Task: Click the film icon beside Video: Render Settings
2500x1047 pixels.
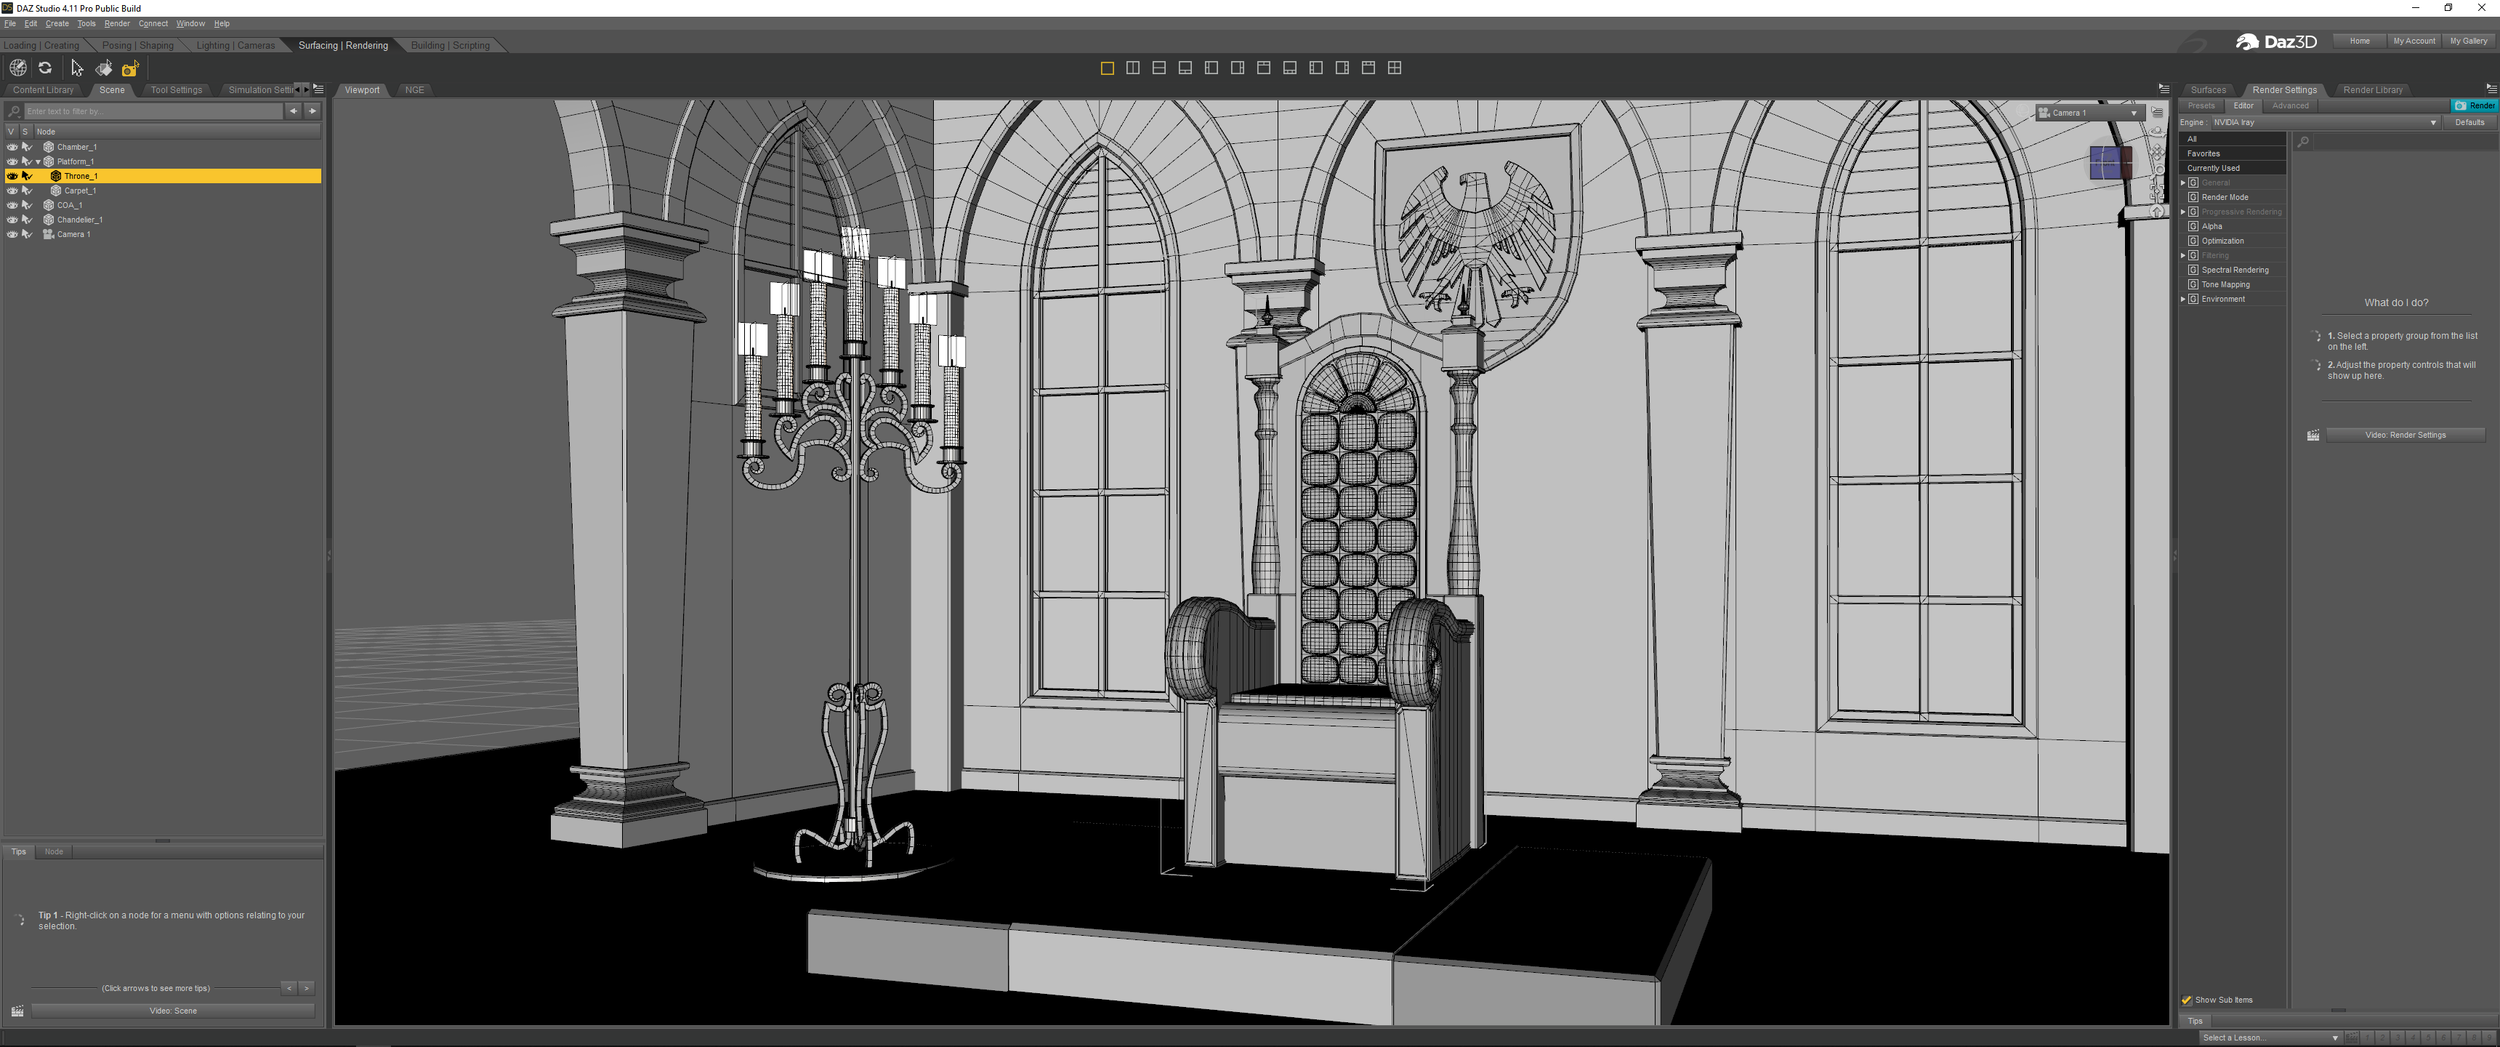Action: [2313, 435]
